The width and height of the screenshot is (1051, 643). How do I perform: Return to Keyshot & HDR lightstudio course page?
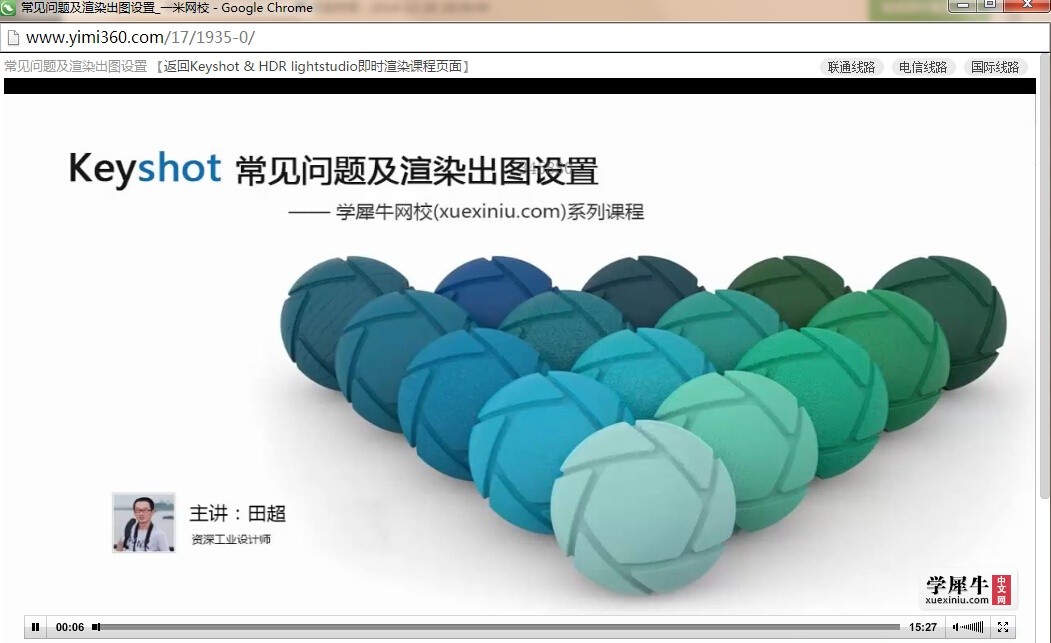pos(314,66)
